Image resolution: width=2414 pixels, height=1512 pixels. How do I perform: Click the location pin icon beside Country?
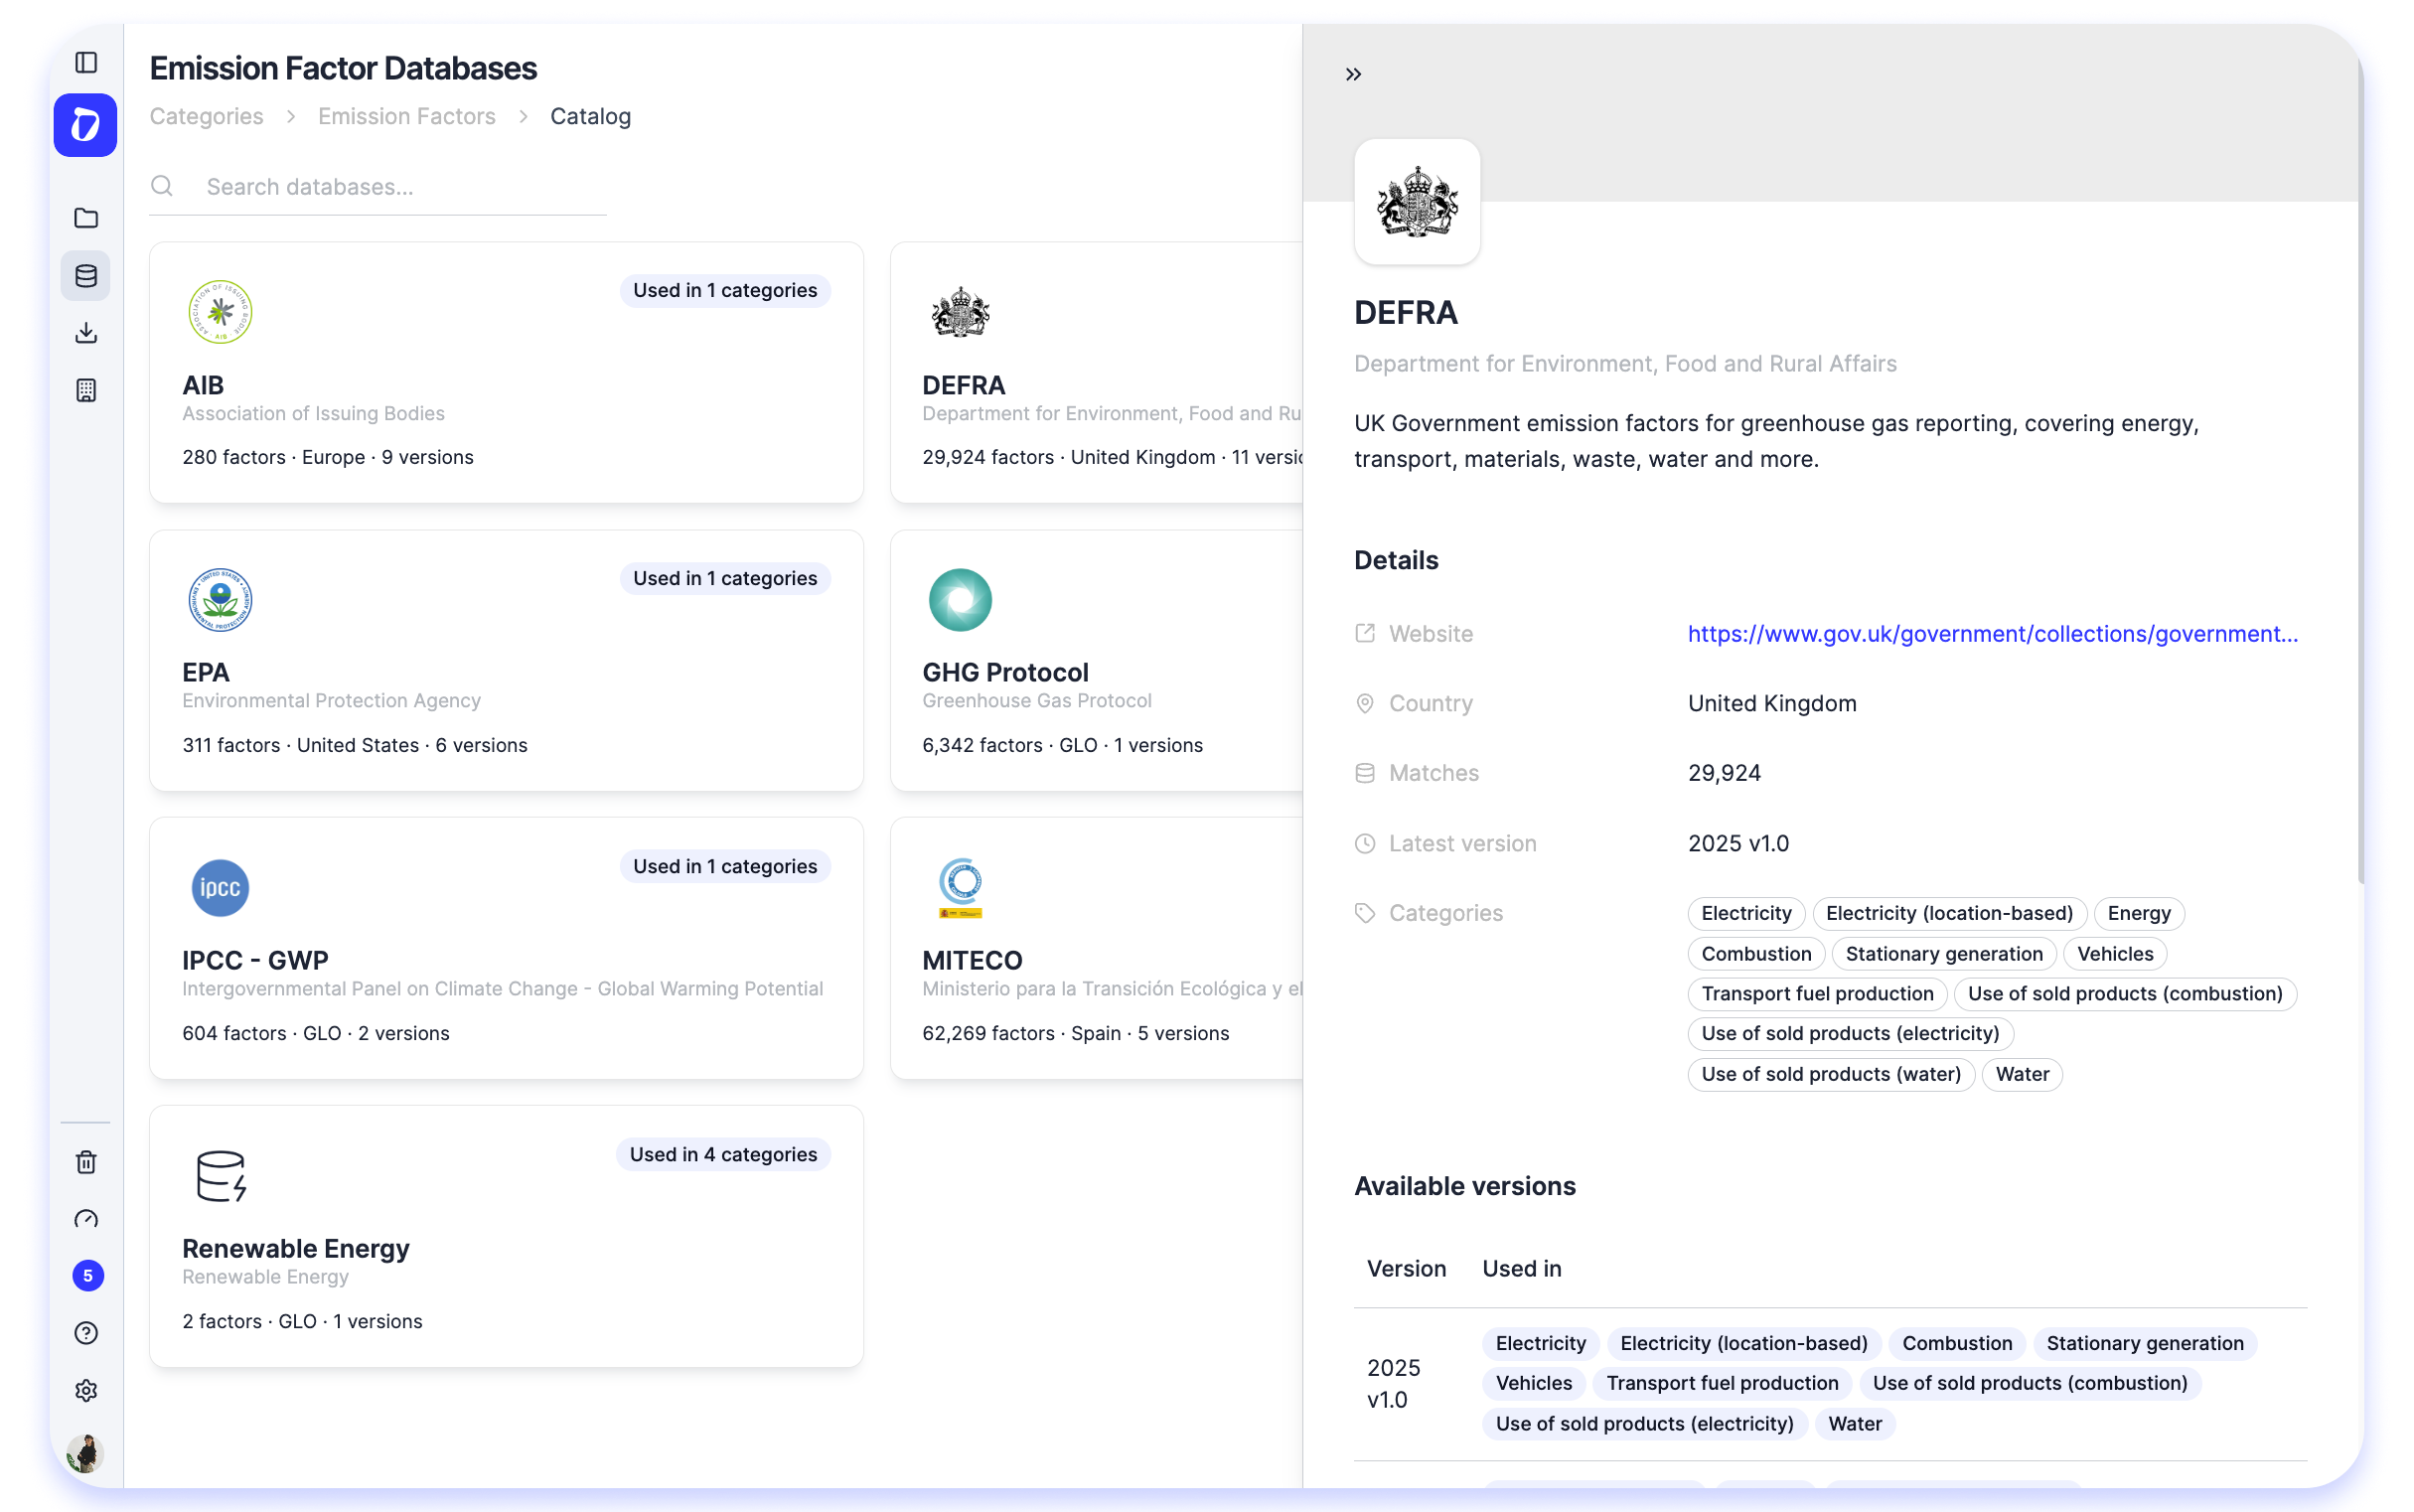click(x=1365, y=703)
